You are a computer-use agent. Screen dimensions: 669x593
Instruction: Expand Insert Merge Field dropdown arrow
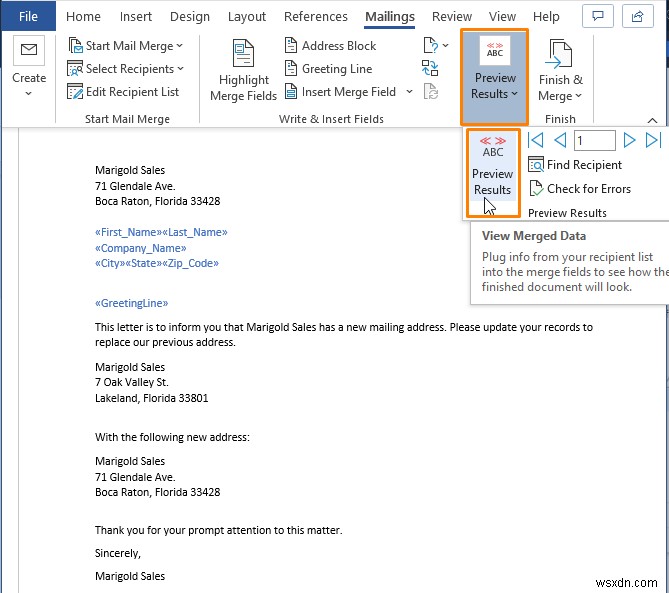[409, 92]
